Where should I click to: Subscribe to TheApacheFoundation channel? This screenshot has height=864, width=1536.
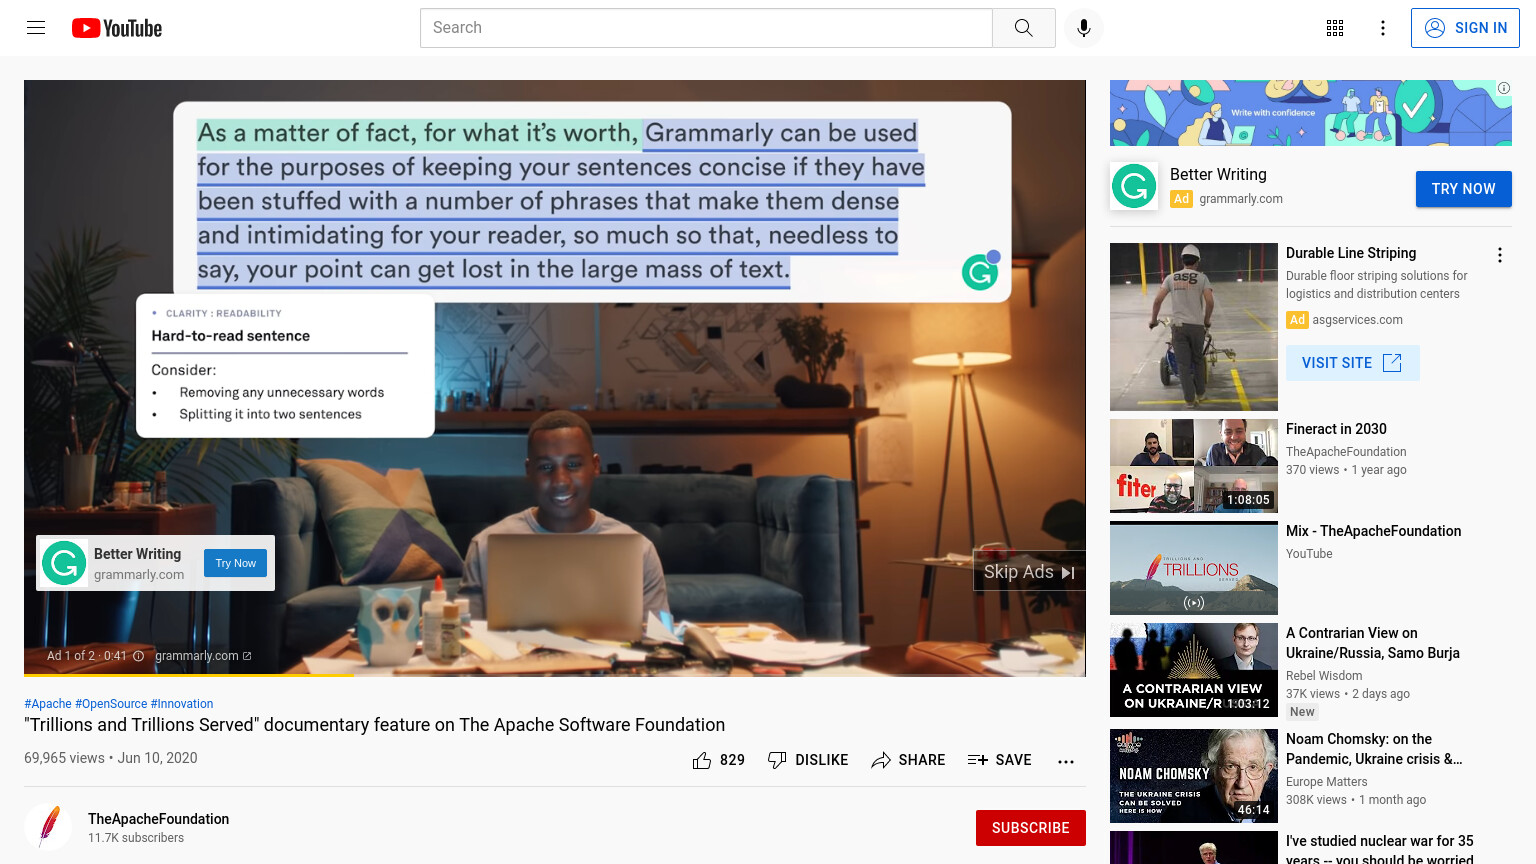pos(1031,828)
